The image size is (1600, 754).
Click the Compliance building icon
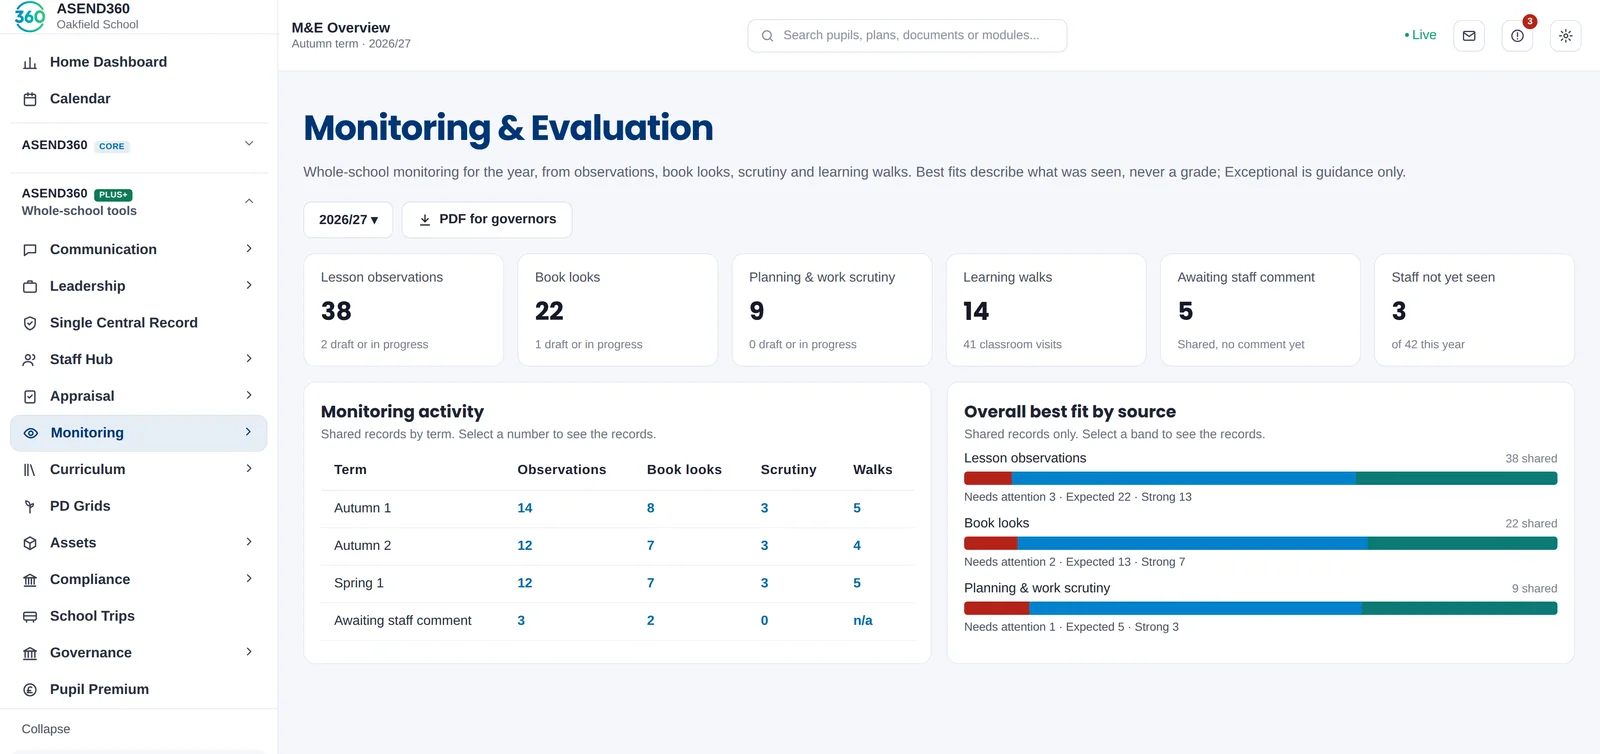[x=30, y=580]
